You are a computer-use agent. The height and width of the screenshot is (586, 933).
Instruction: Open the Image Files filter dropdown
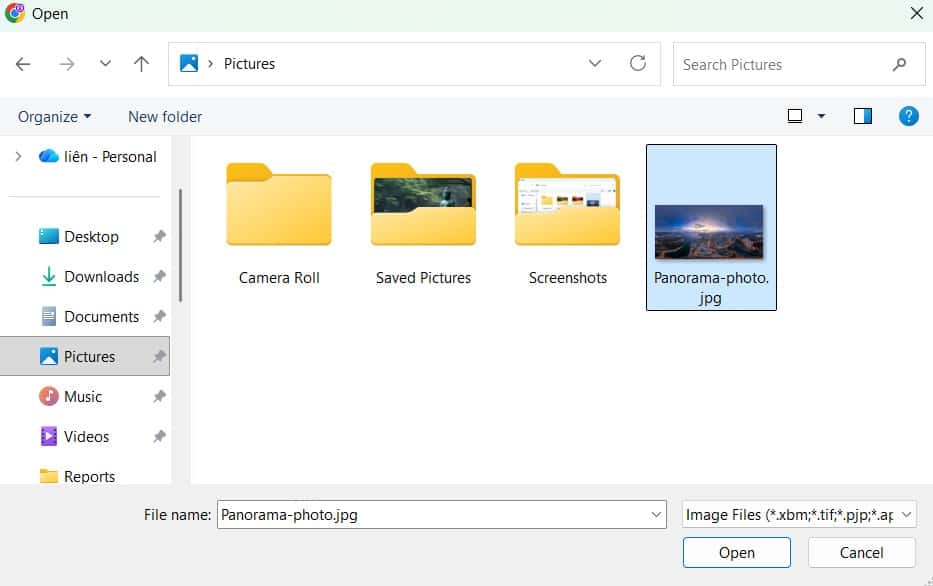796,514
